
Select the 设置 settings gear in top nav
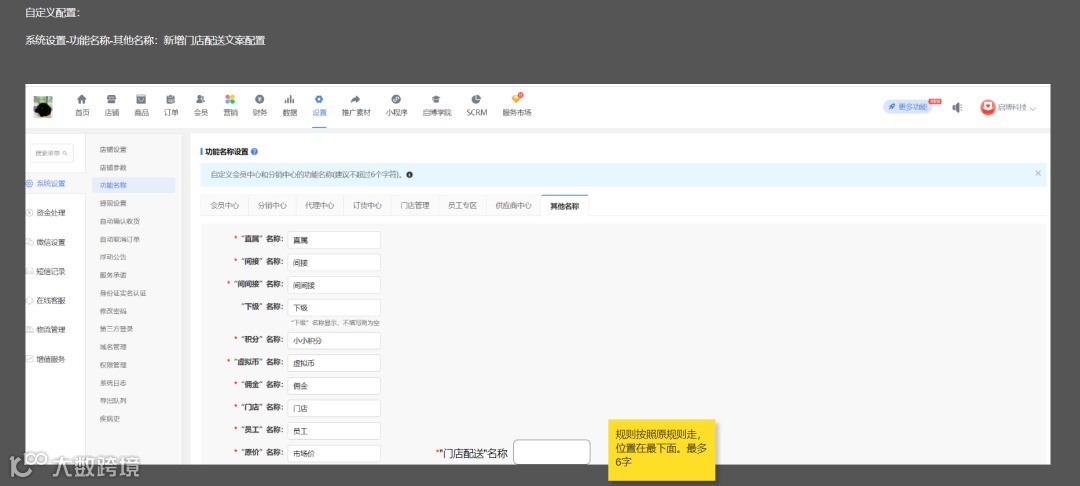[x=319, y=99]
